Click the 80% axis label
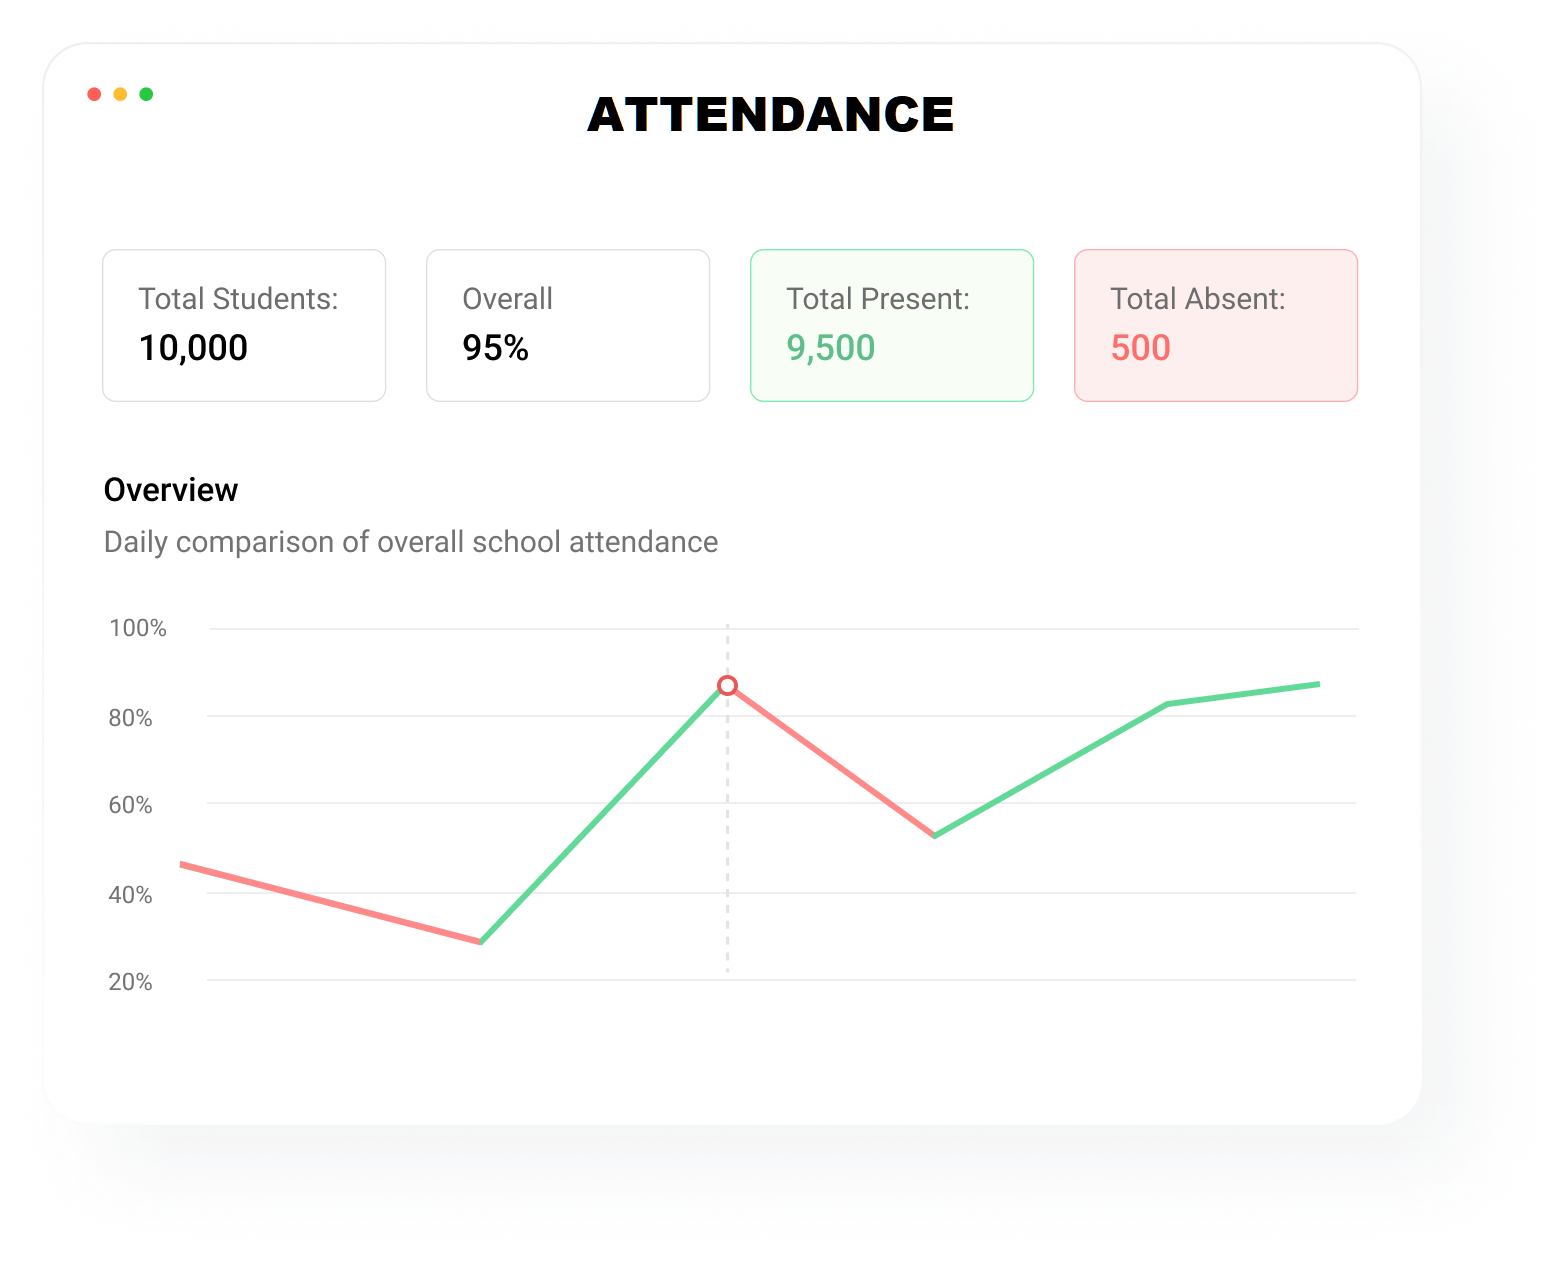Viewport: 1562px width, 1265px height. [130, 718]
